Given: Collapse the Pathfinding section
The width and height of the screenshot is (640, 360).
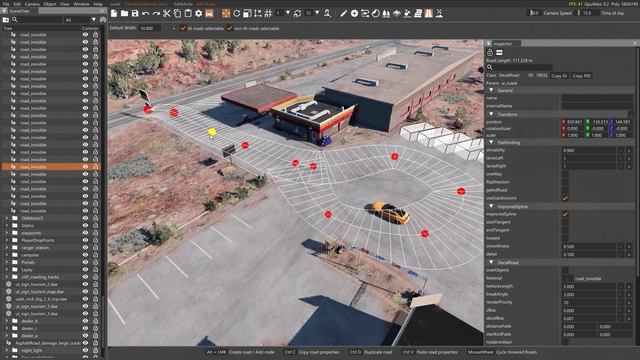Looking at the screenshot, I should coord(491,142).
